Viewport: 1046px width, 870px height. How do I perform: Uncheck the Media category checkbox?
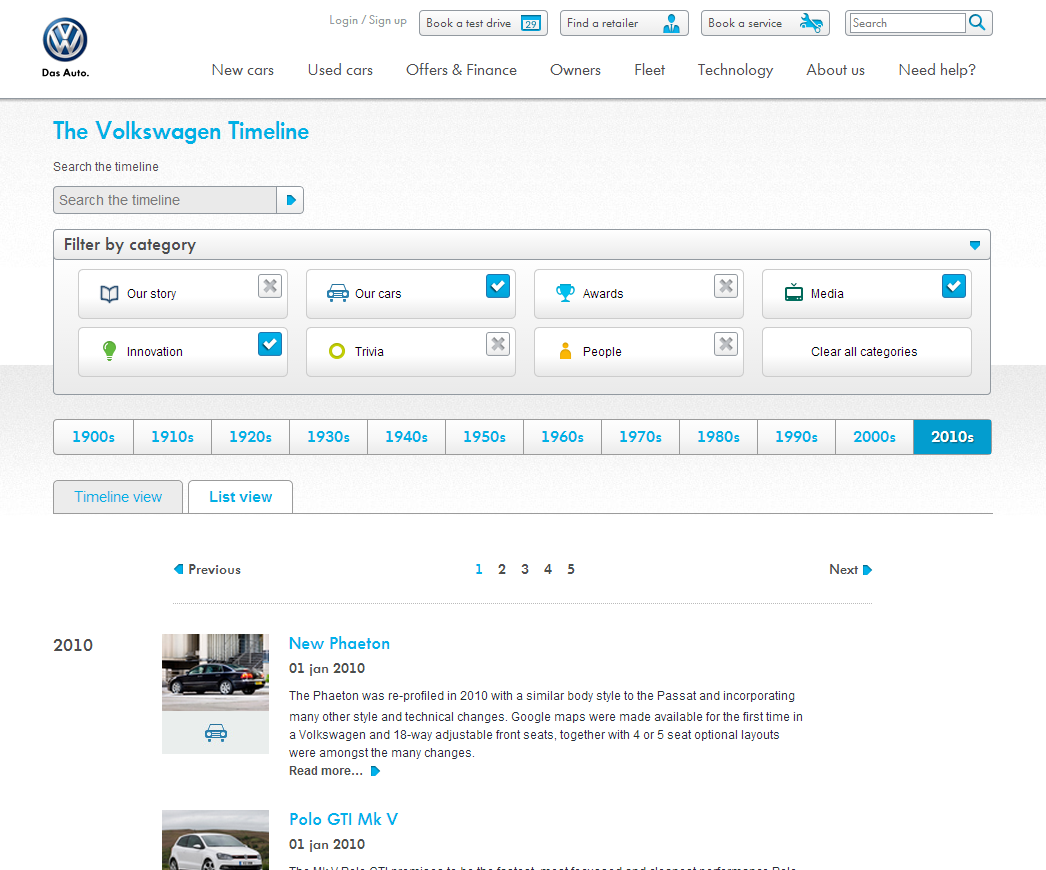[x=954, y=286]
